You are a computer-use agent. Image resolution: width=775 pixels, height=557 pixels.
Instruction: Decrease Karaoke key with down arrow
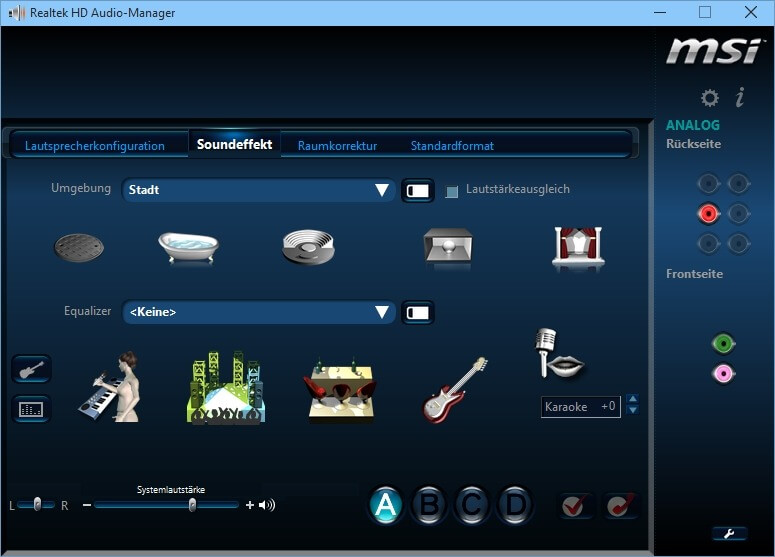coord(633,410)
